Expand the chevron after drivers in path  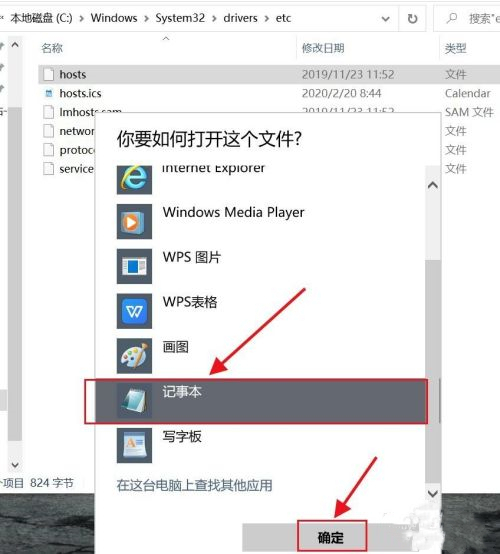(x=266, y=18)
